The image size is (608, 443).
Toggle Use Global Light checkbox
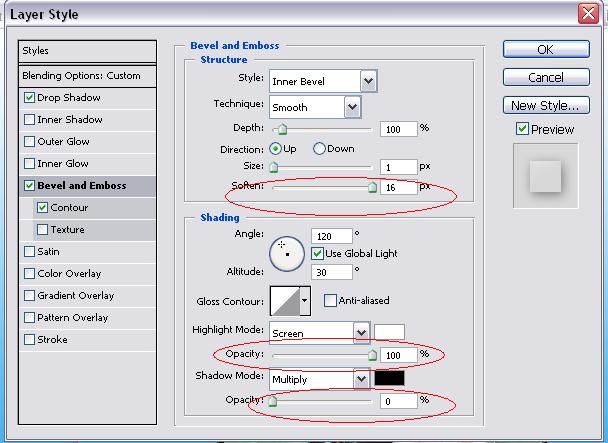coord(317,254)
